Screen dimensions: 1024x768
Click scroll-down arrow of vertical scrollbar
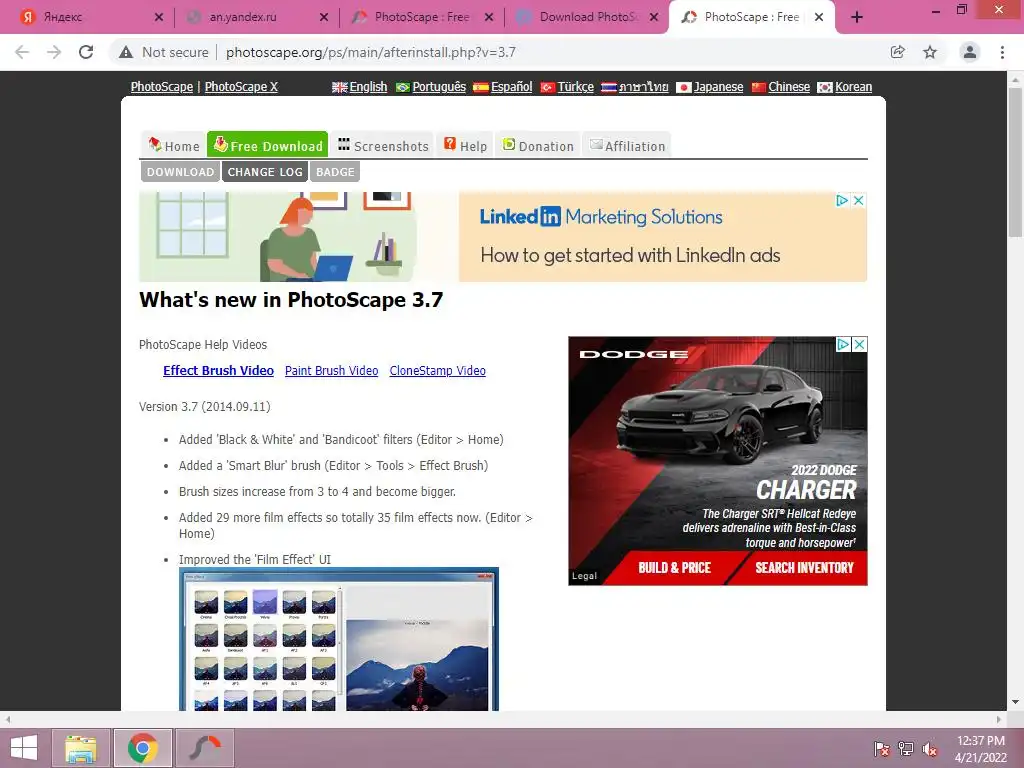[x=1015, y=702]
